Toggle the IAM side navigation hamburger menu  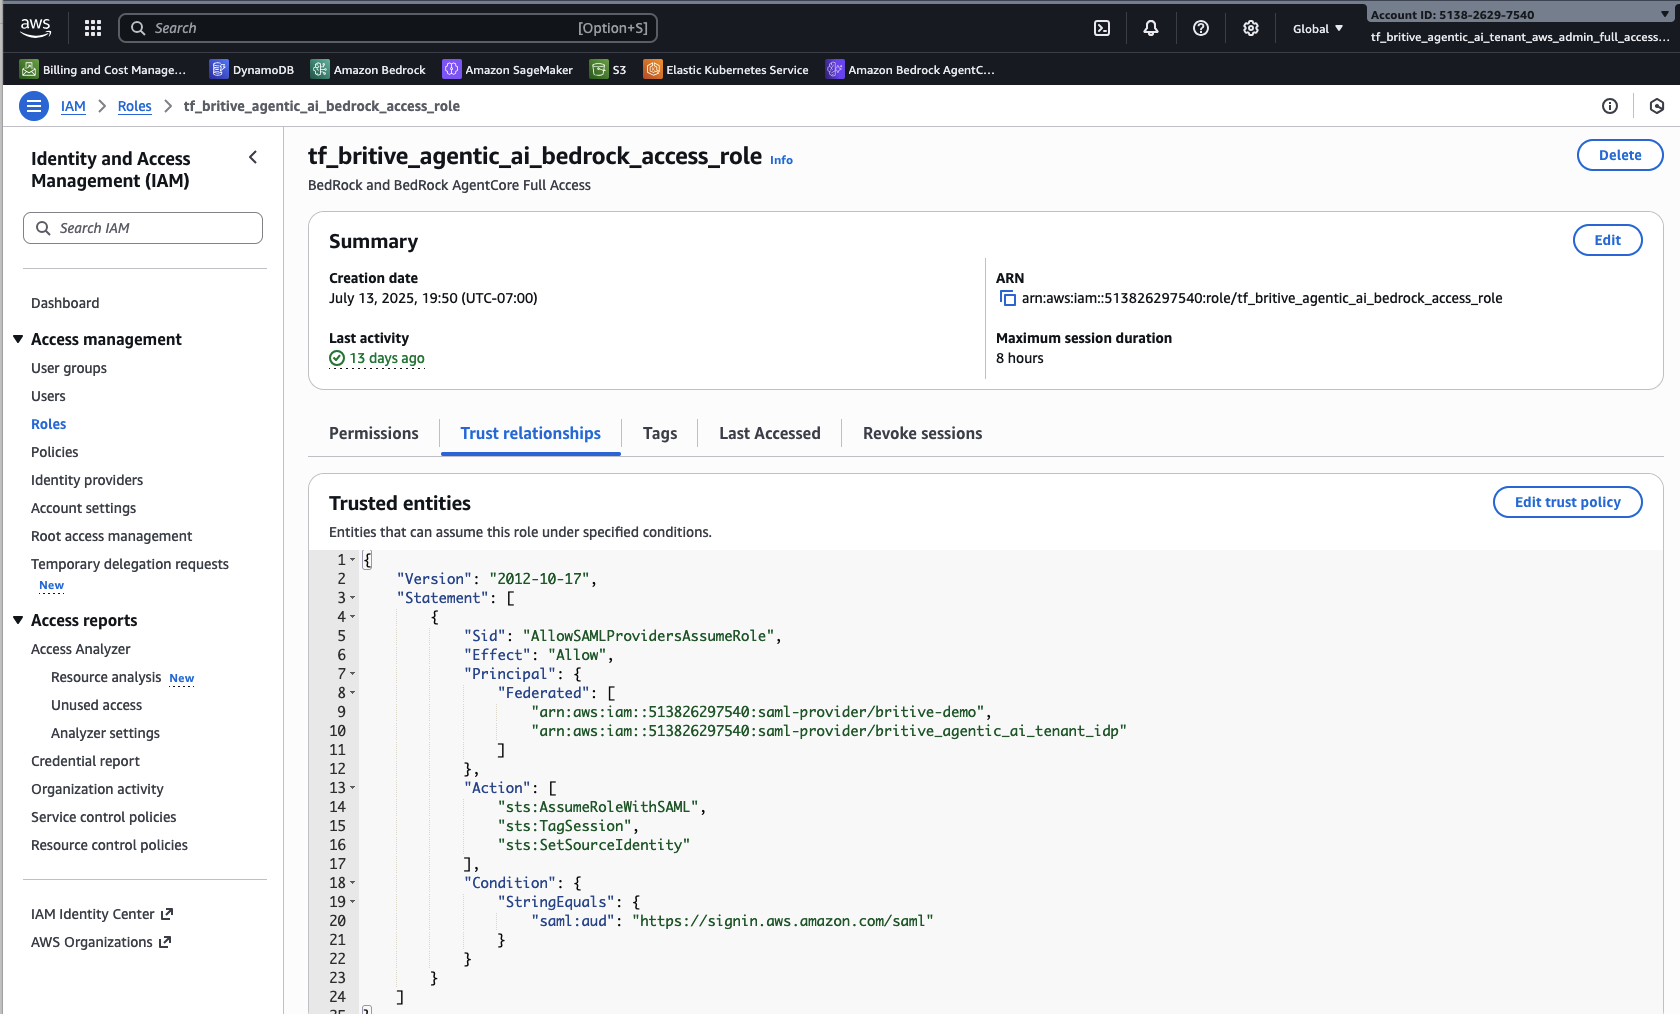pyautogui.click(x=34, y=106)
